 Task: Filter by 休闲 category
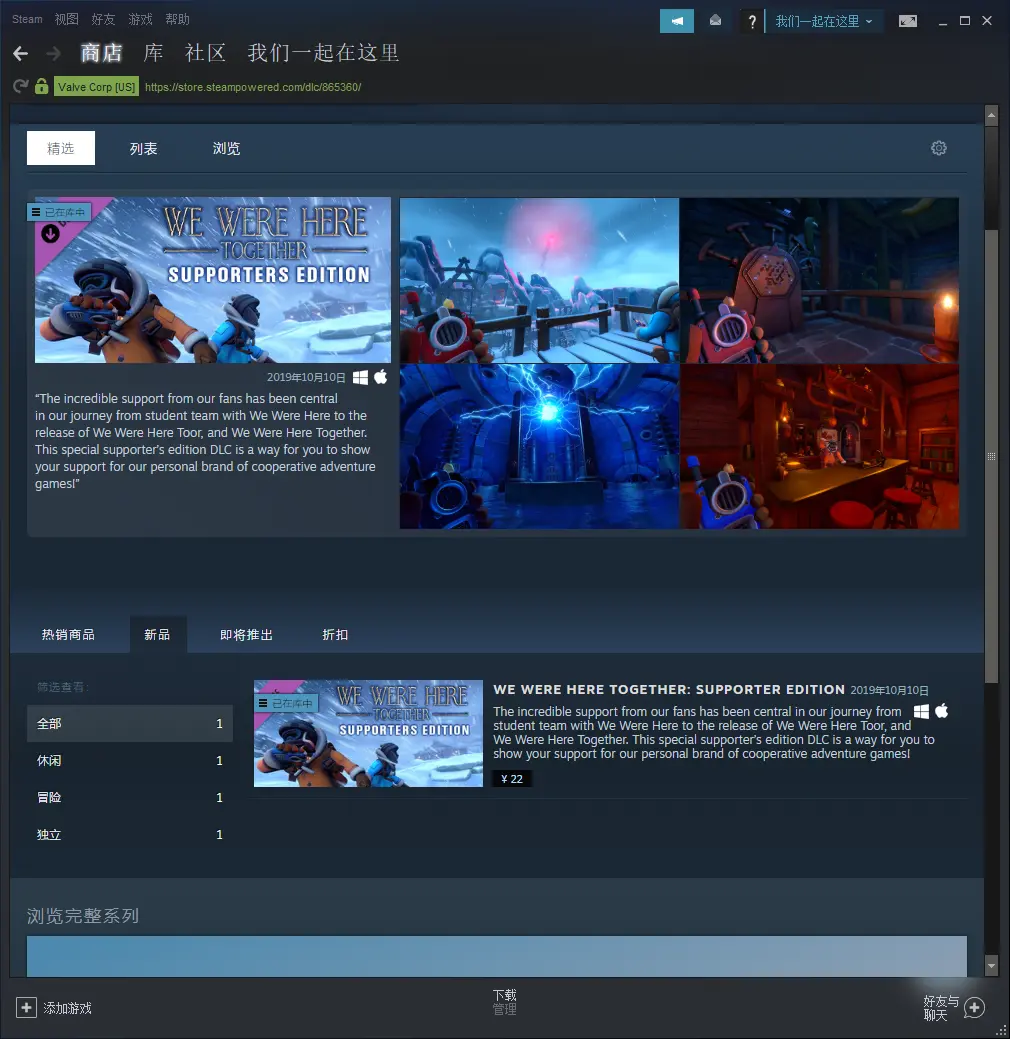130,761
